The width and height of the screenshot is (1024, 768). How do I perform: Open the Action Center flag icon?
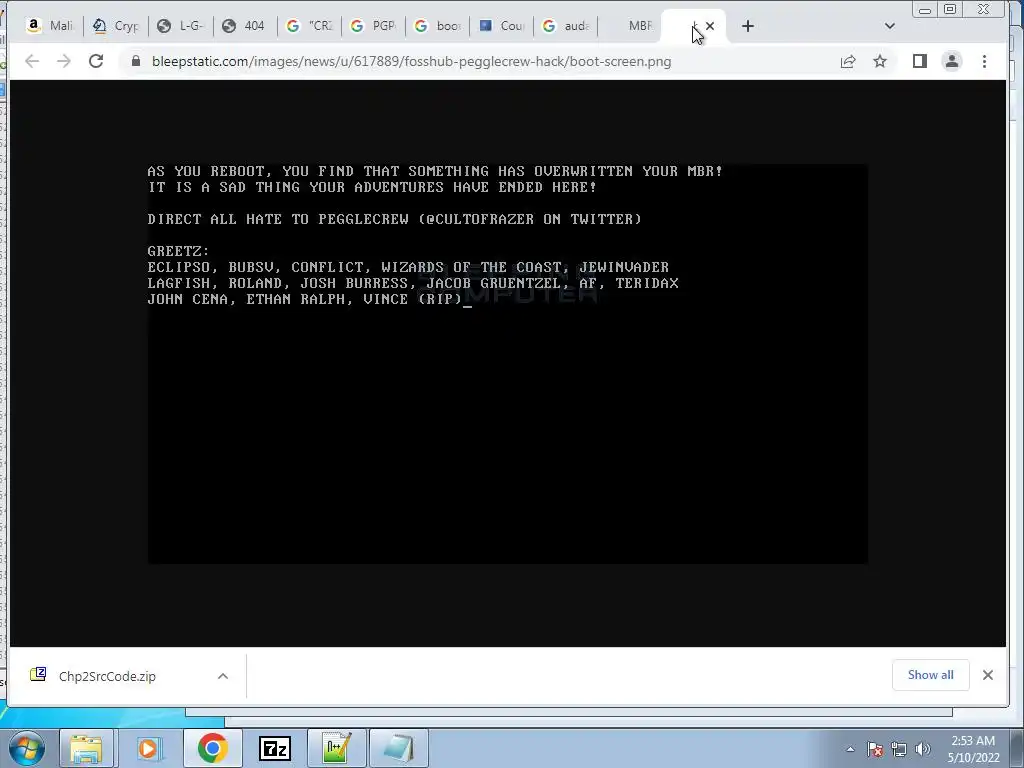coord(875,749)
